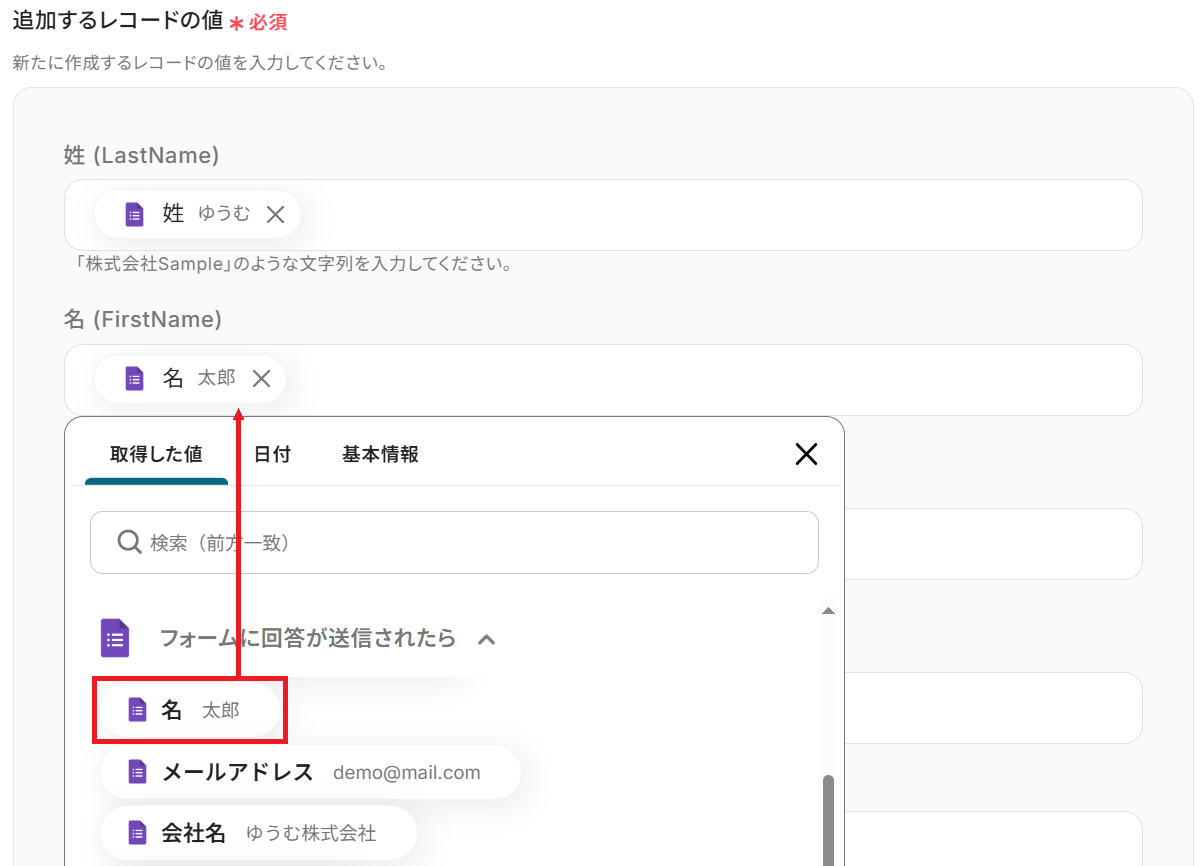
Task: Focus the 検索（前方一致）search field
Action: click(454, 543)
